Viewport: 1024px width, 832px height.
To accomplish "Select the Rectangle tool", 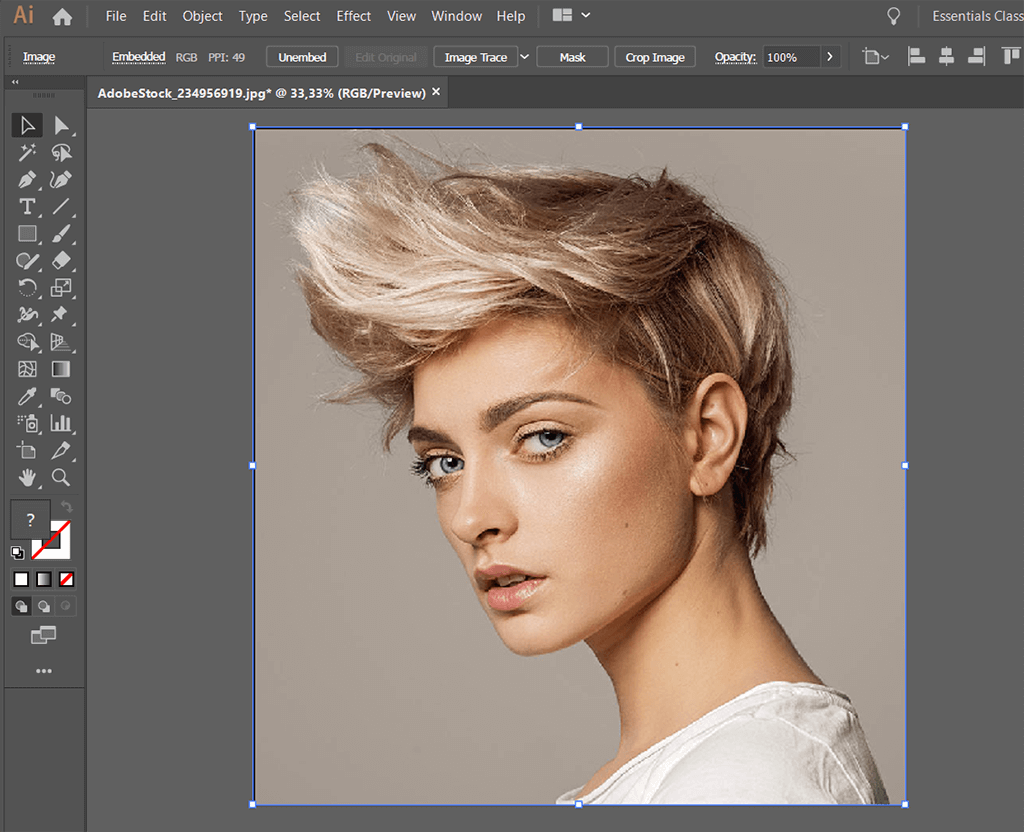I will (x=27, y=234).
